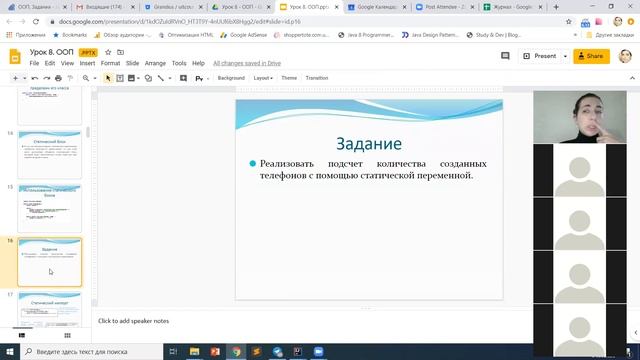The height and width of the screenshot is (360, 640).
Task: Open the View menu
Action: point(67,63)
